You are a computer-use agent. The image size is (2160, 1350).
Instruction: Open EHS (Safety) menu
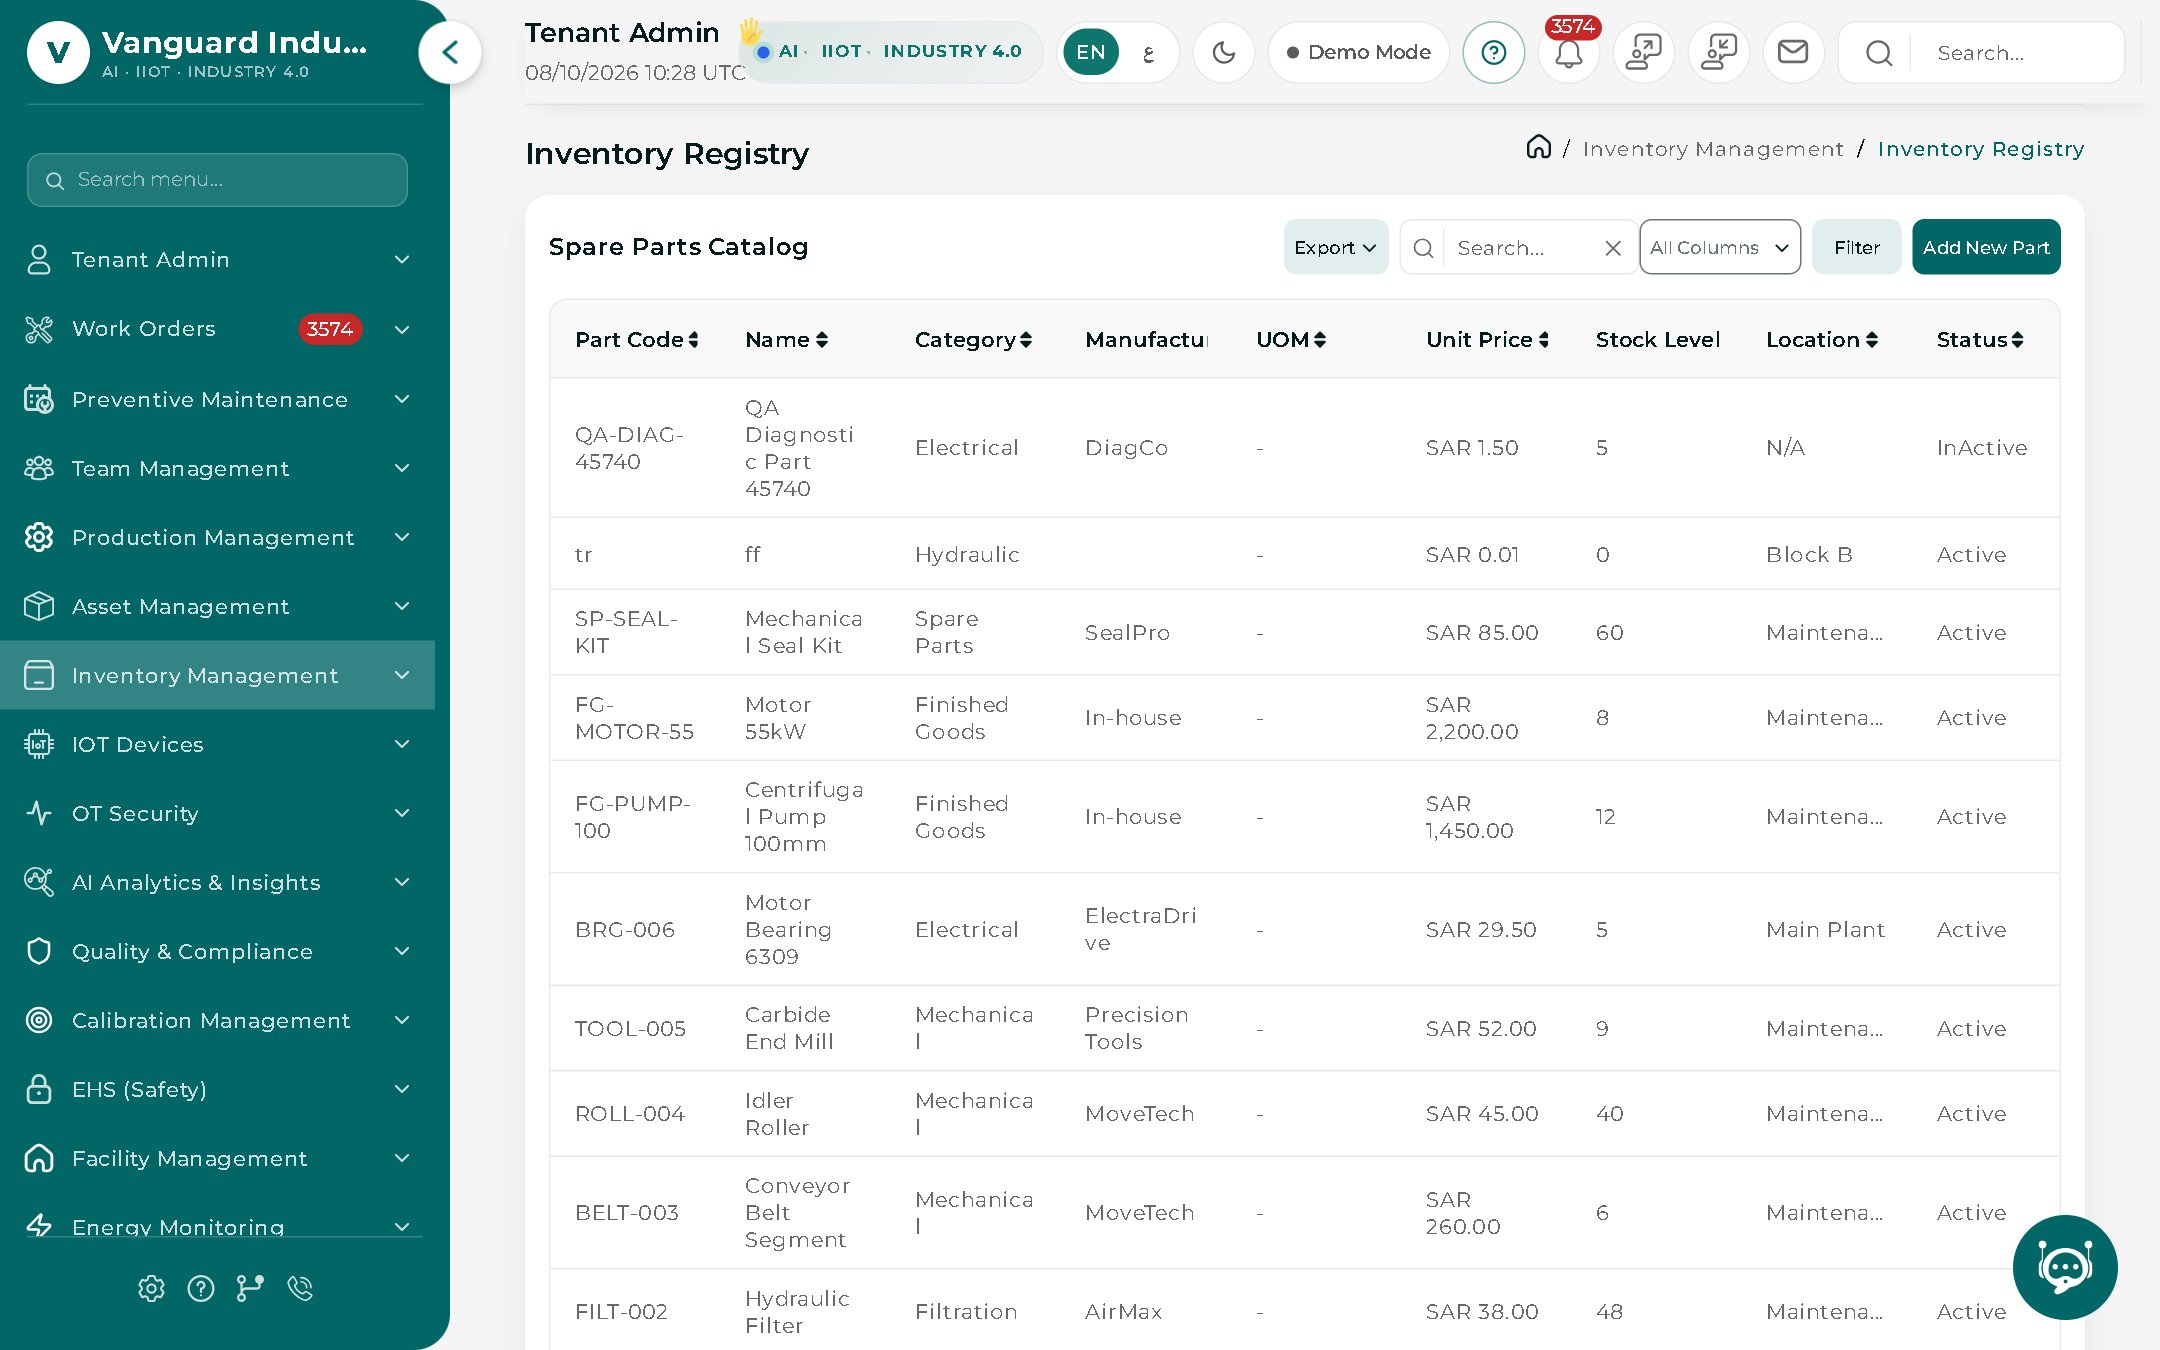click(x=217, y=1089)
